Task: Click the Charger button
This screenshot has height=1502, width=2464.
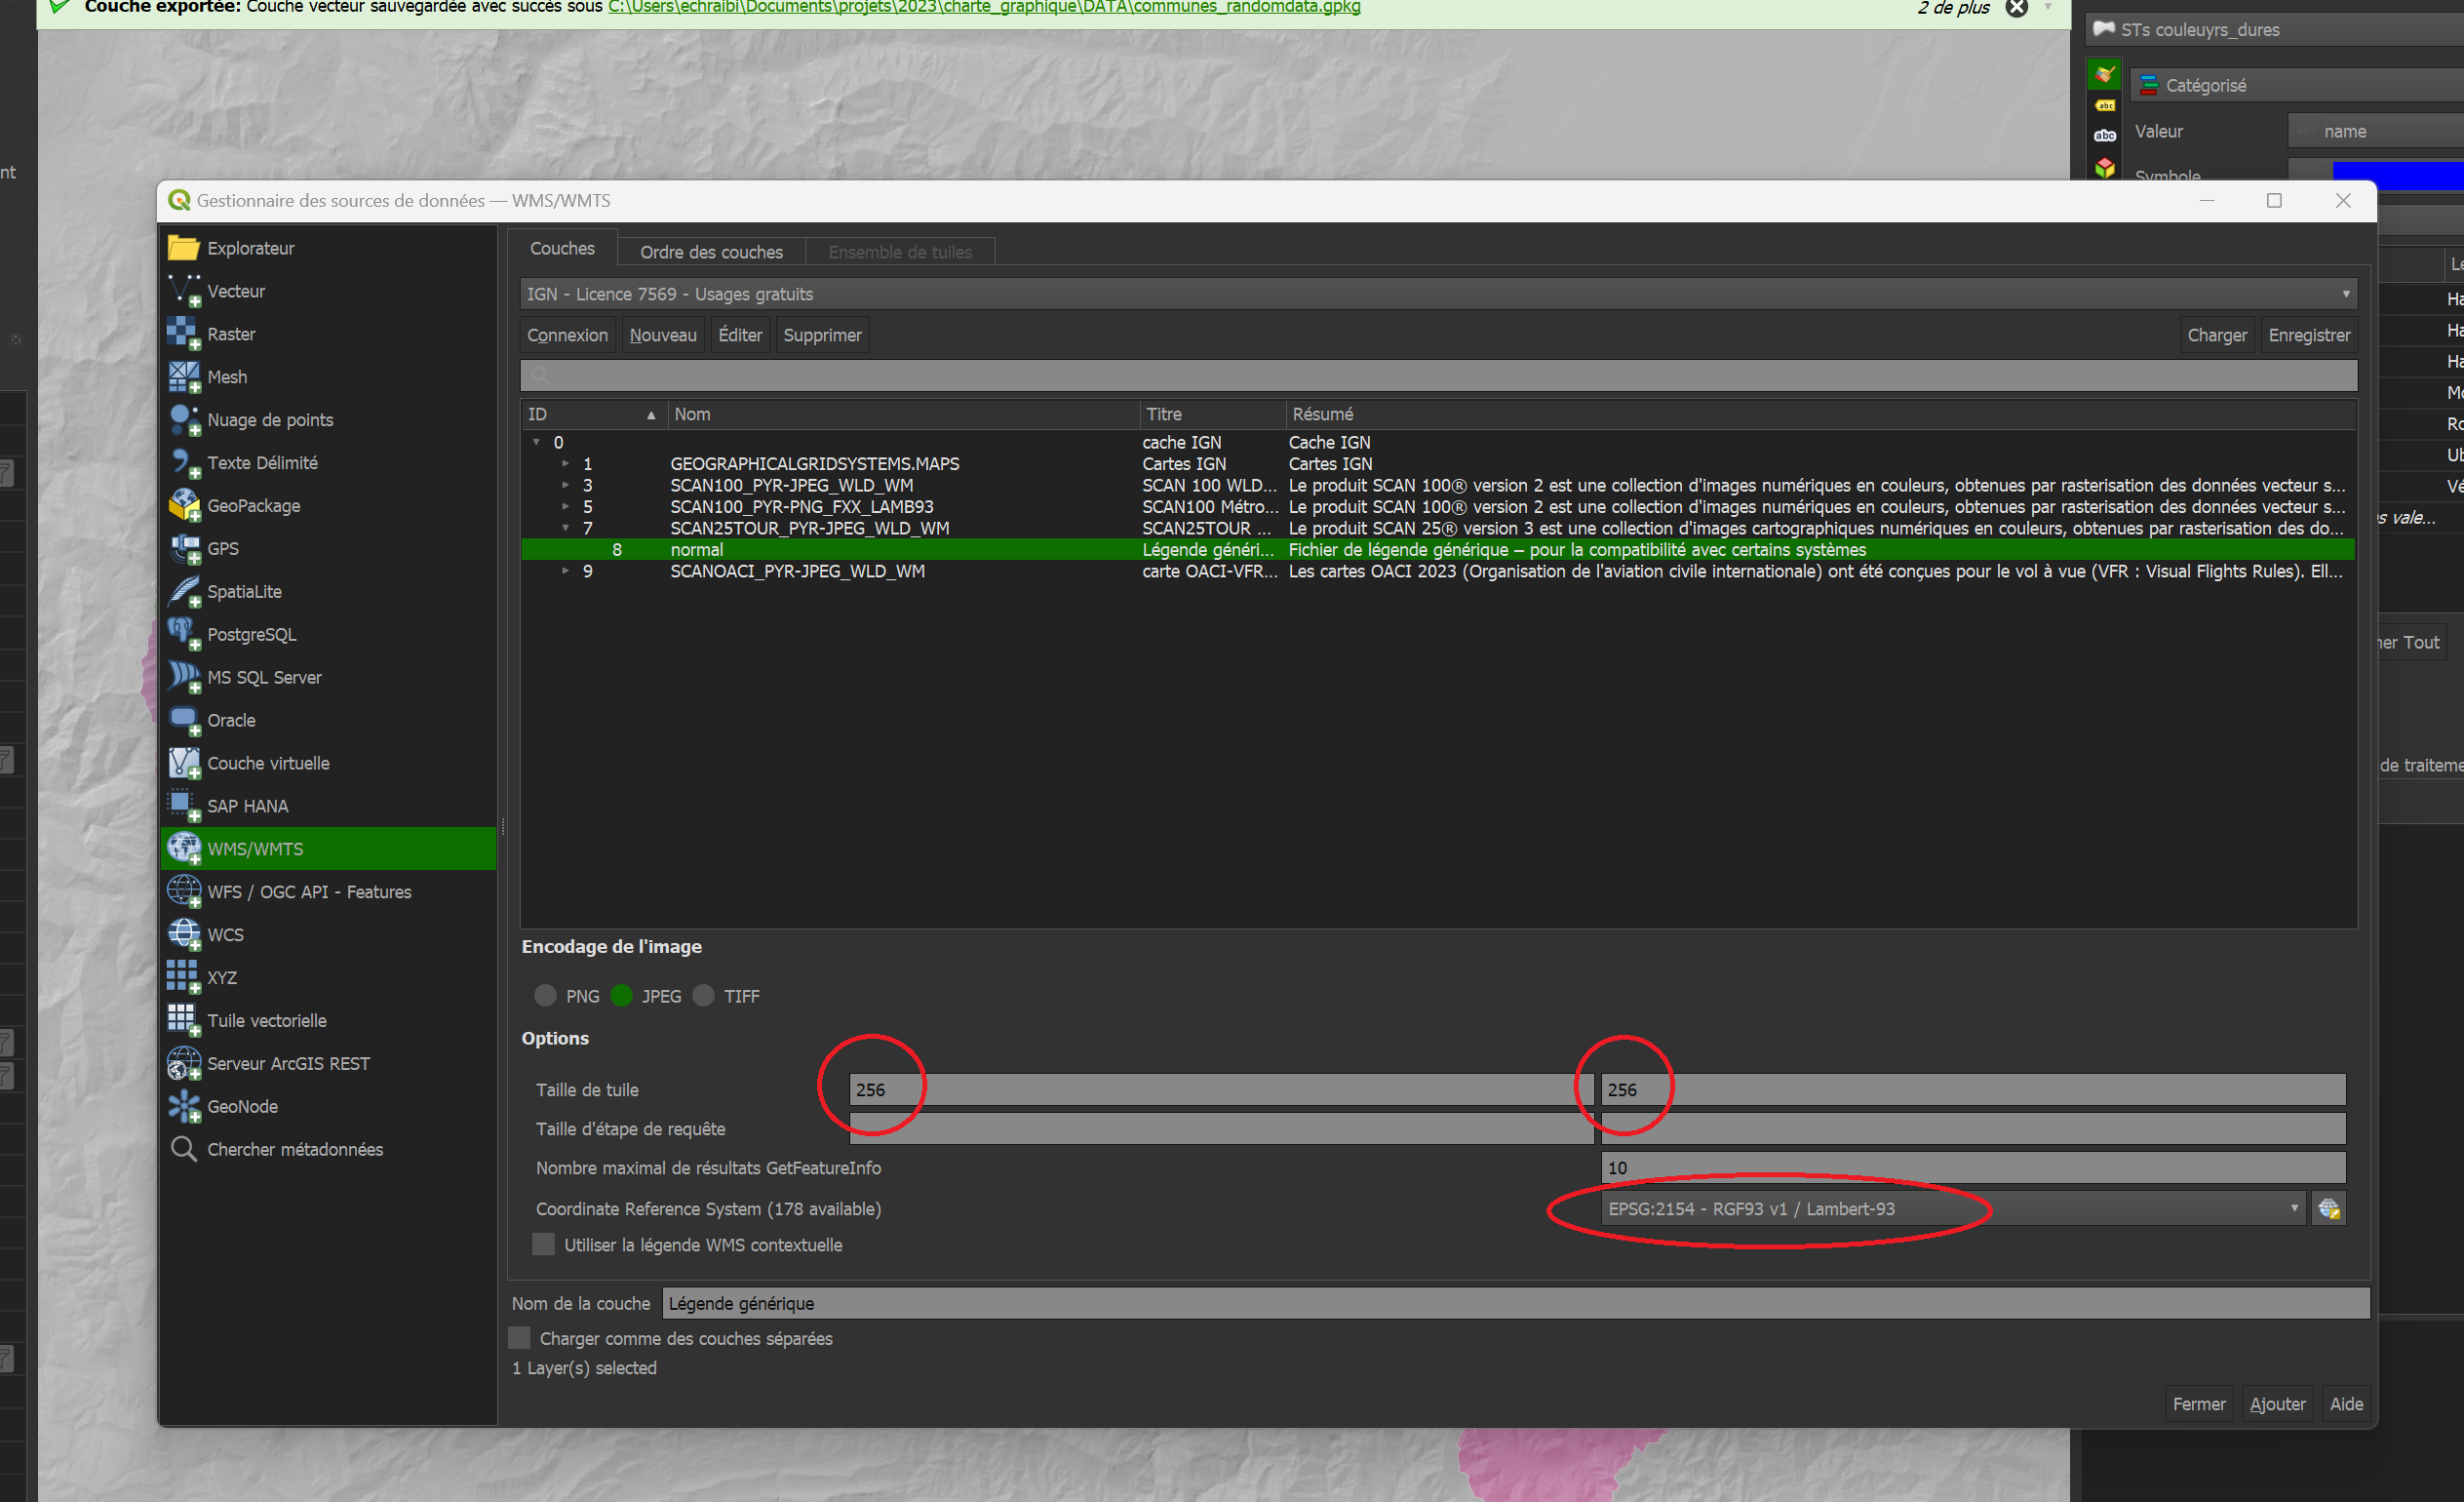Action: 2216,335
